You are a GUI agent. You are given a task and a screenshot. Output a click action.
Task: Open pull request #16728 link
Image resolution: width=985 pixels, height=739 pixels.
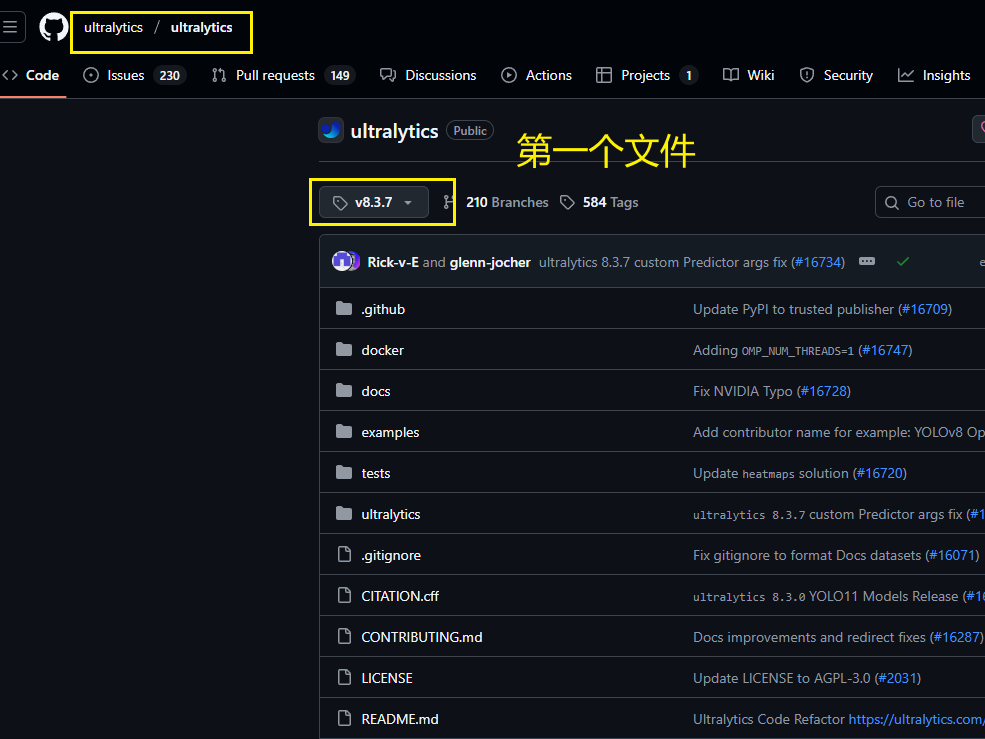pos(824,391)
